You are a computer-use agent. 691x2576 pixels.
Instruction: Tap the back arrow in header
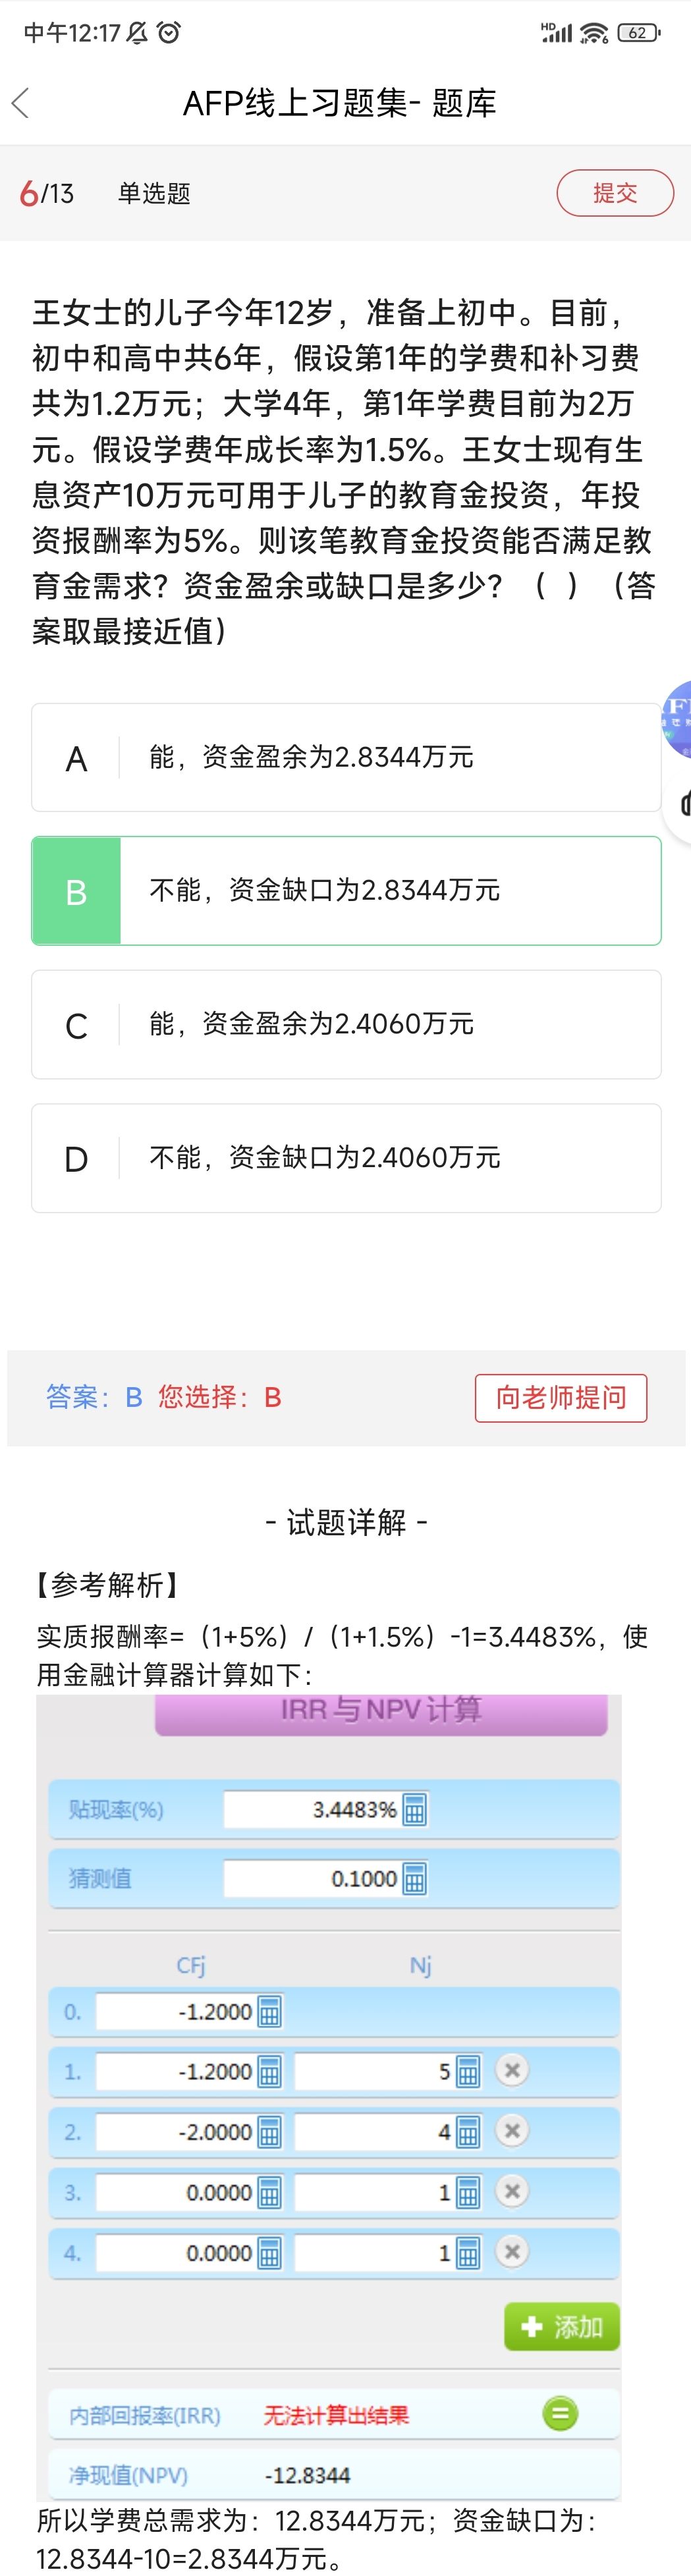20,102
